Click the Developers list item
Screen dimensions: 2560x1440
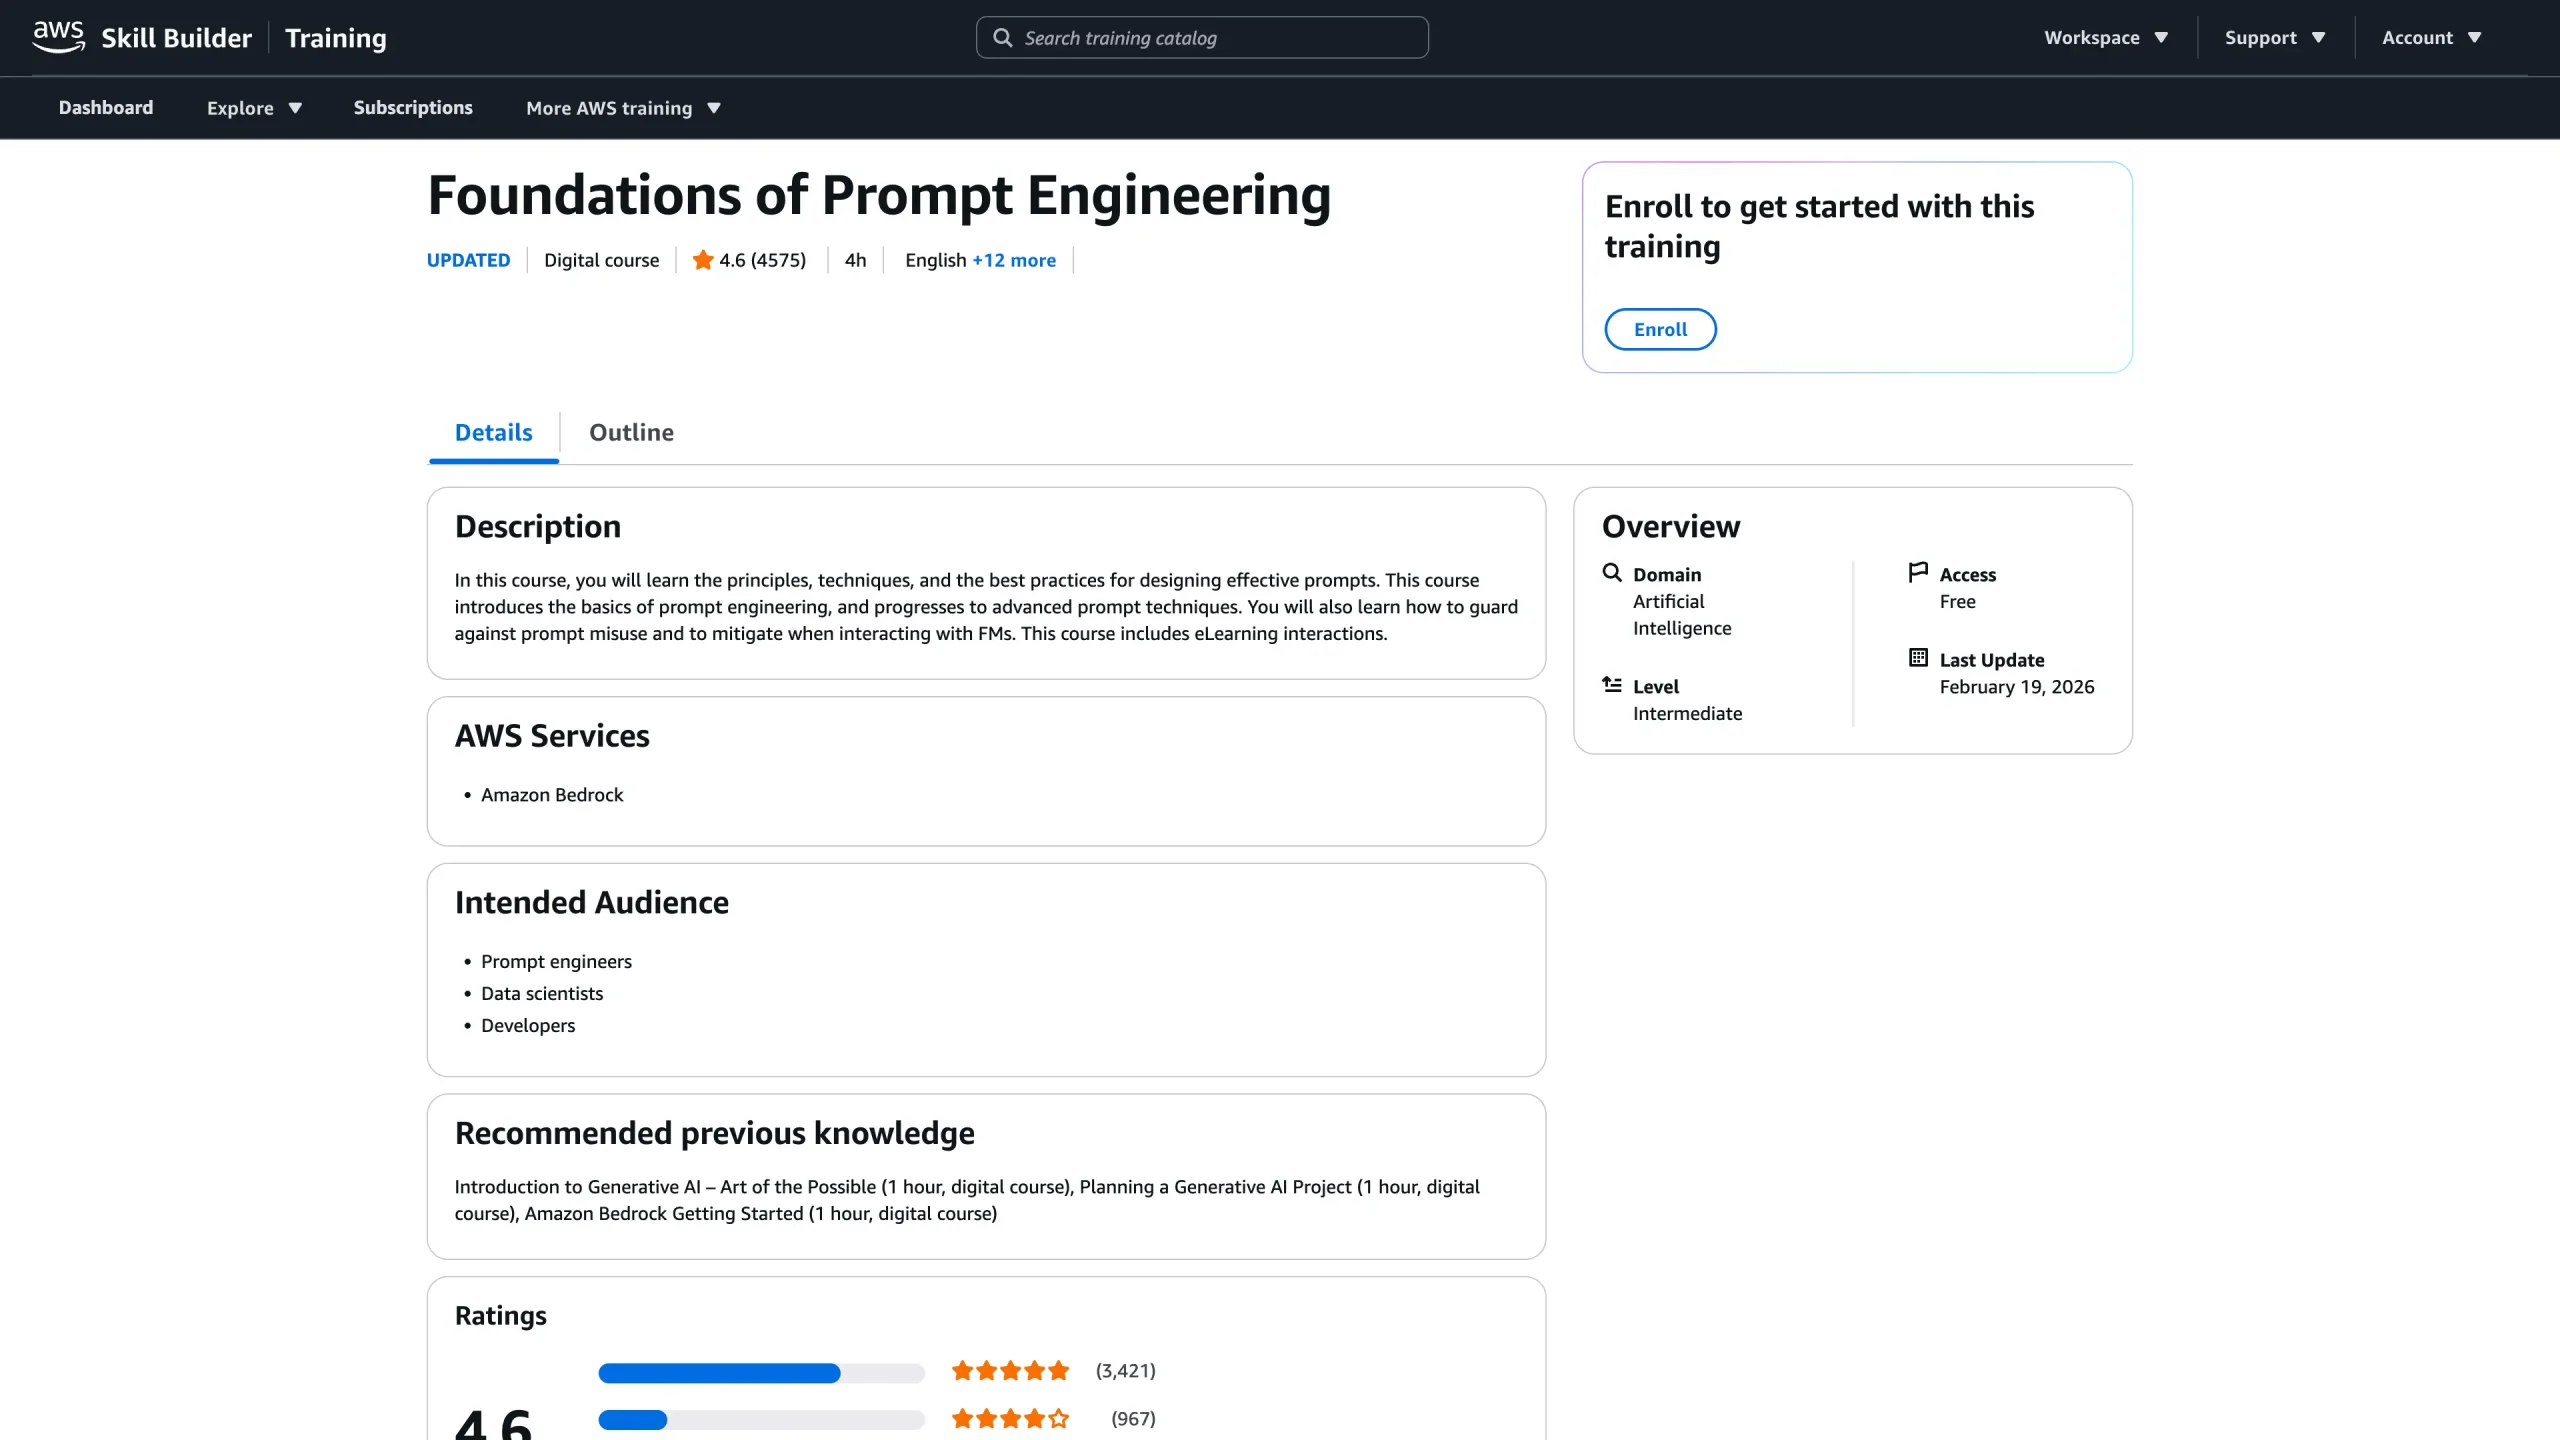point(528,1026)
